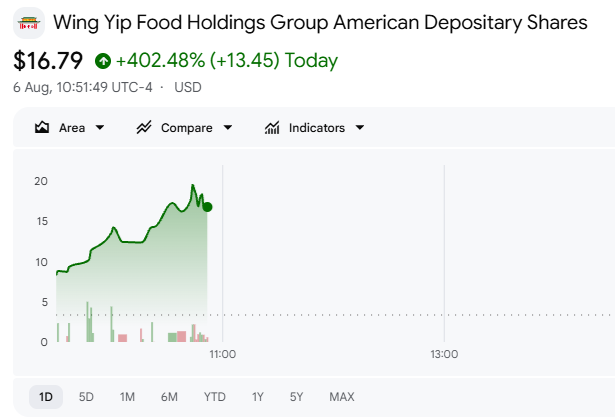Click the Area chart type icon

point(42,127)
